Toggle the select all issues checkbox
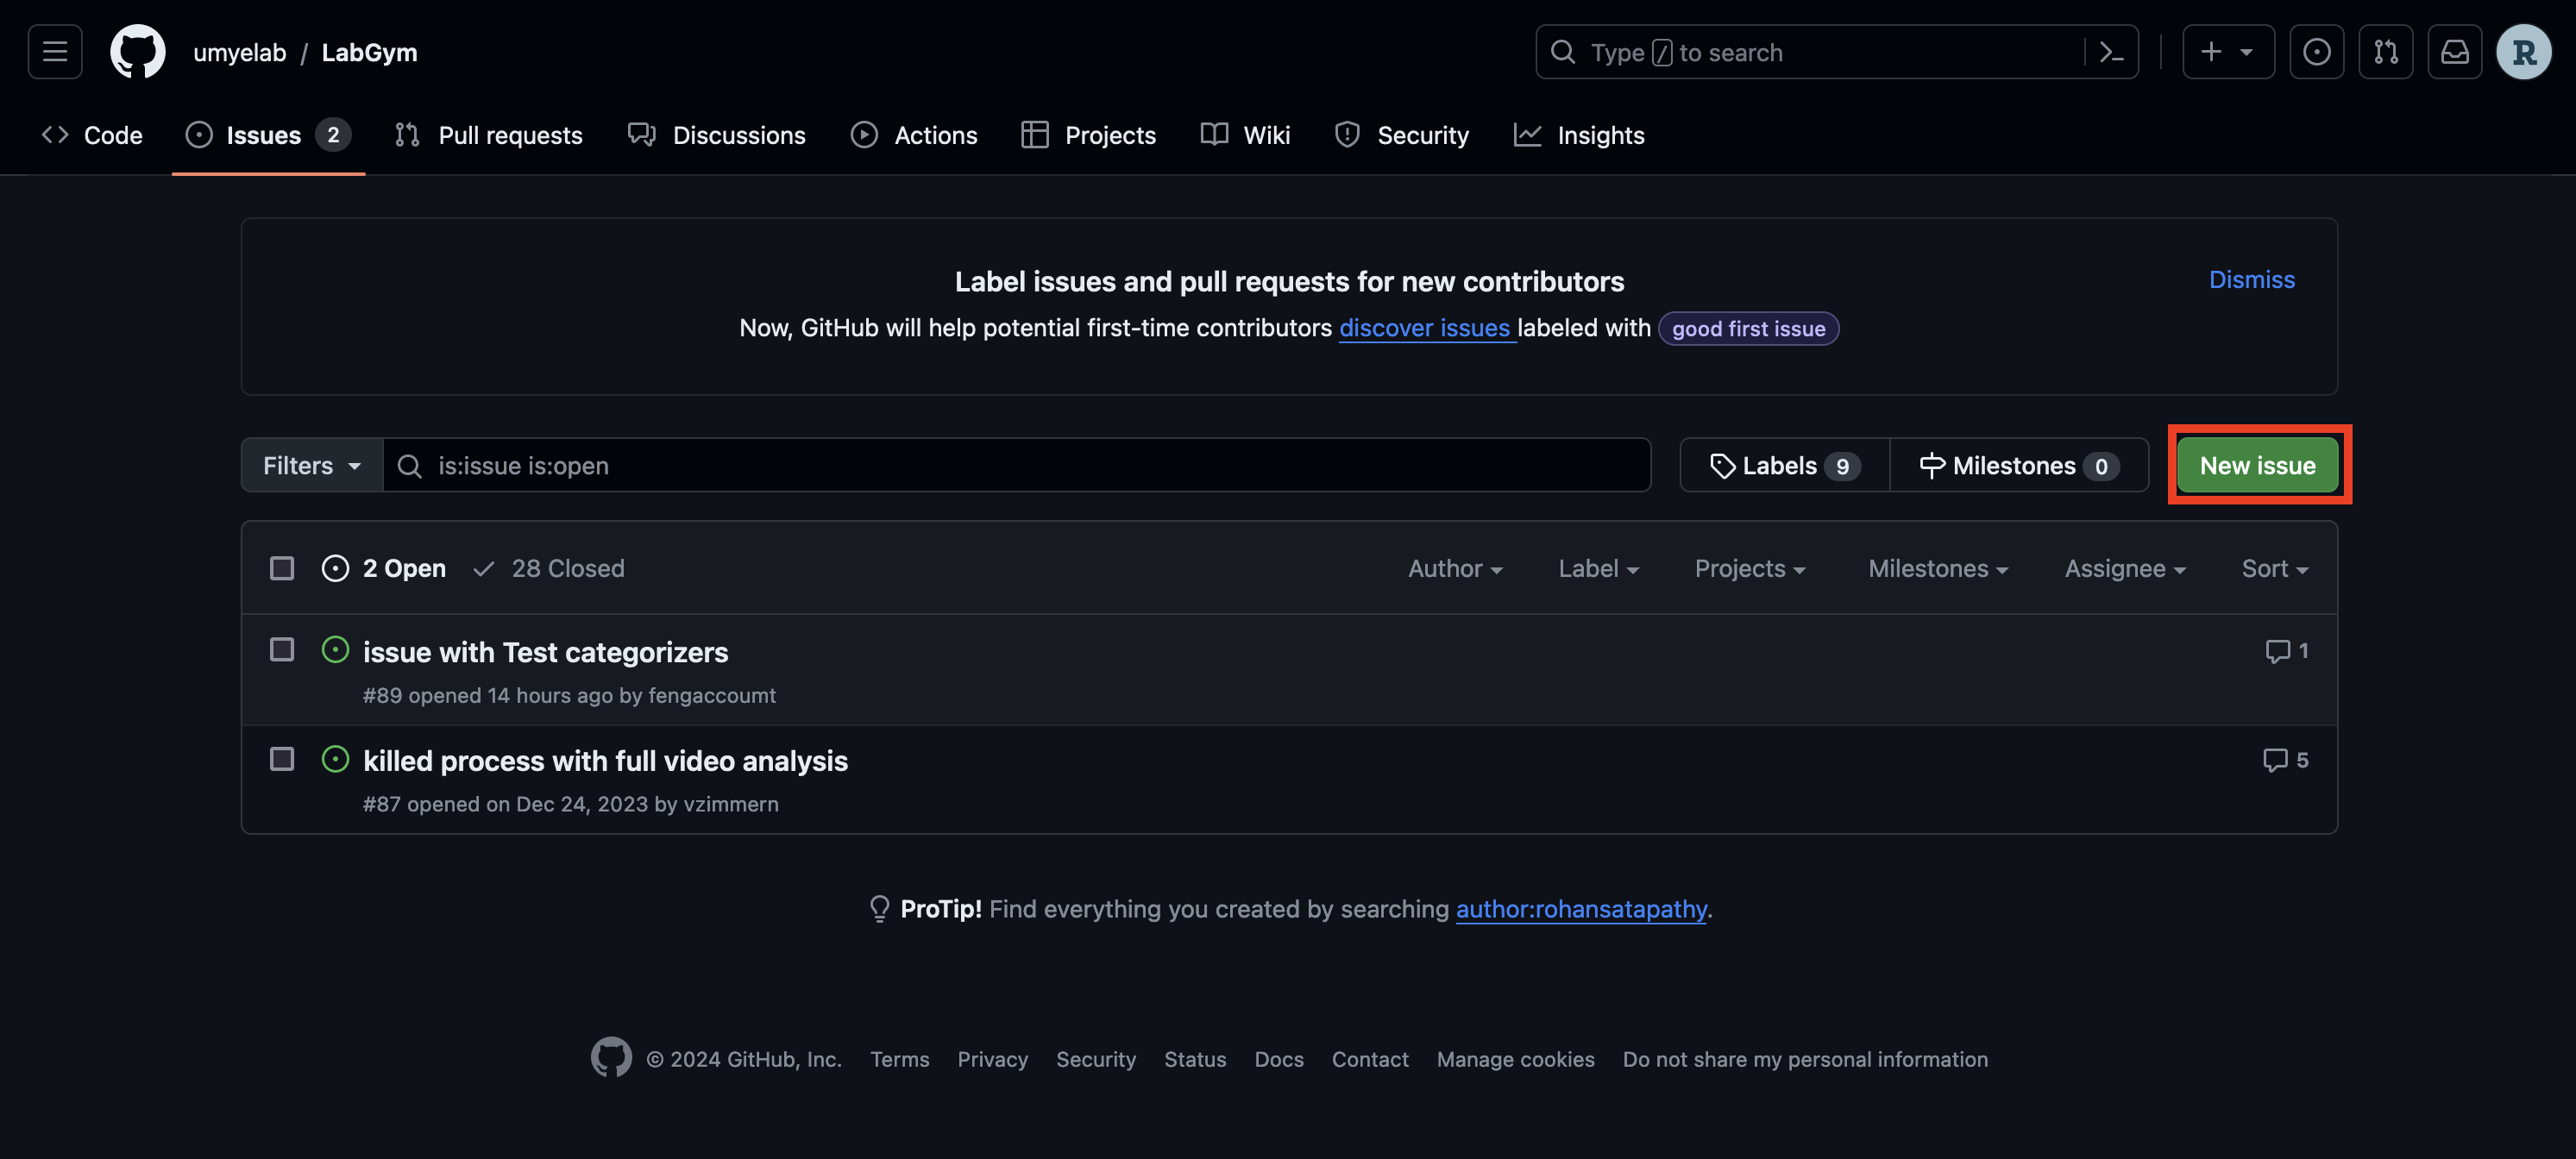 282,568
